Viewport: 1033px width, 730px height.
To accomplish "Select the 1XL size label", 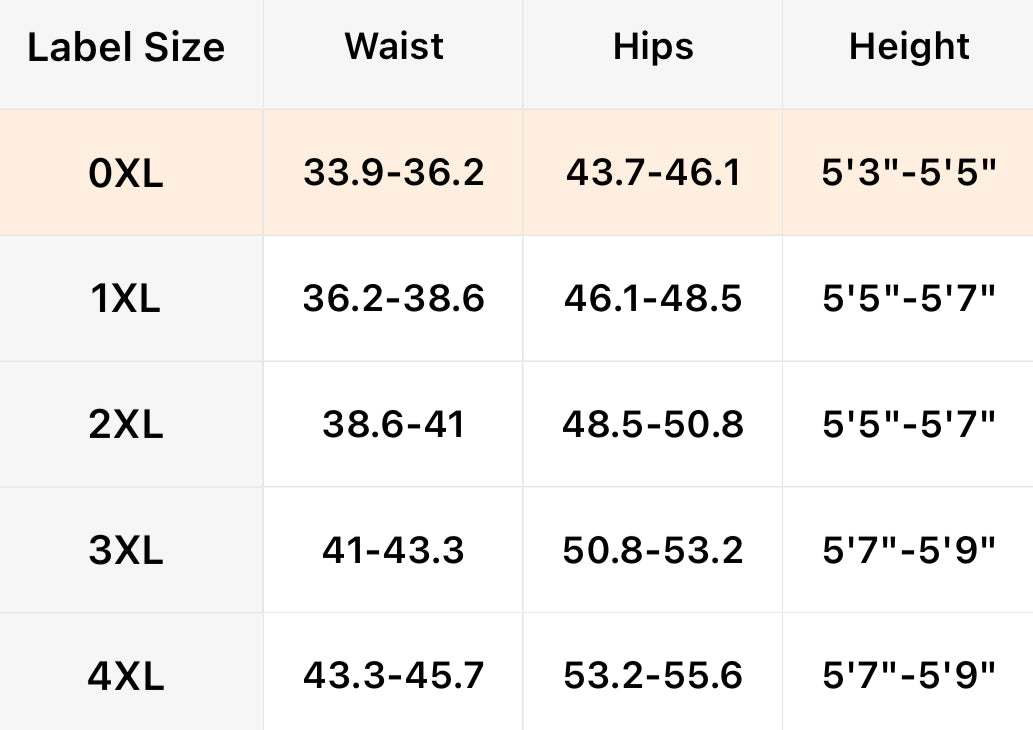I will pyautogui.click(x=126, y=298).
